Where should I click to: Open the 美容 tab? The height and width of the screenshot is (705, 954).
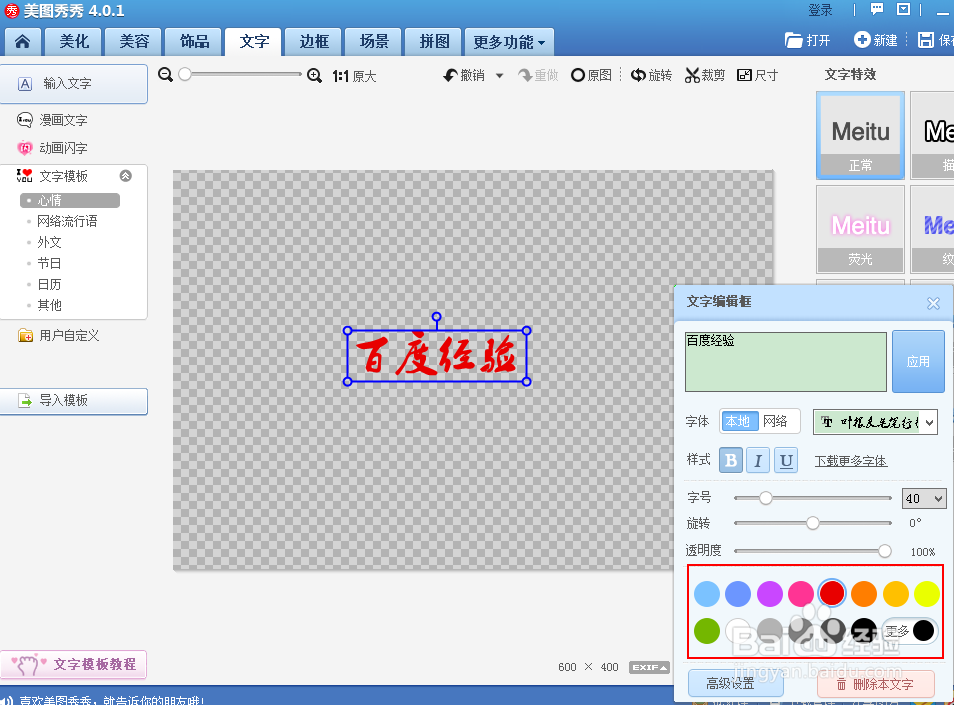click(x=134, y=41)
